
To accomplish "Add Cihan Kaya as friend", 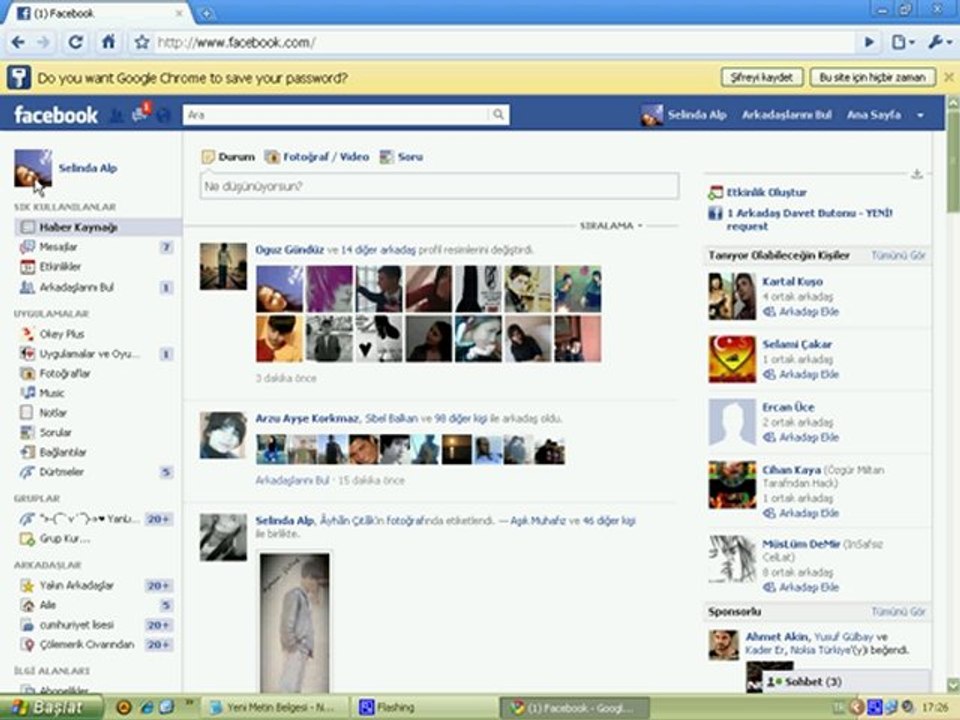I will (x=808, y=513).
